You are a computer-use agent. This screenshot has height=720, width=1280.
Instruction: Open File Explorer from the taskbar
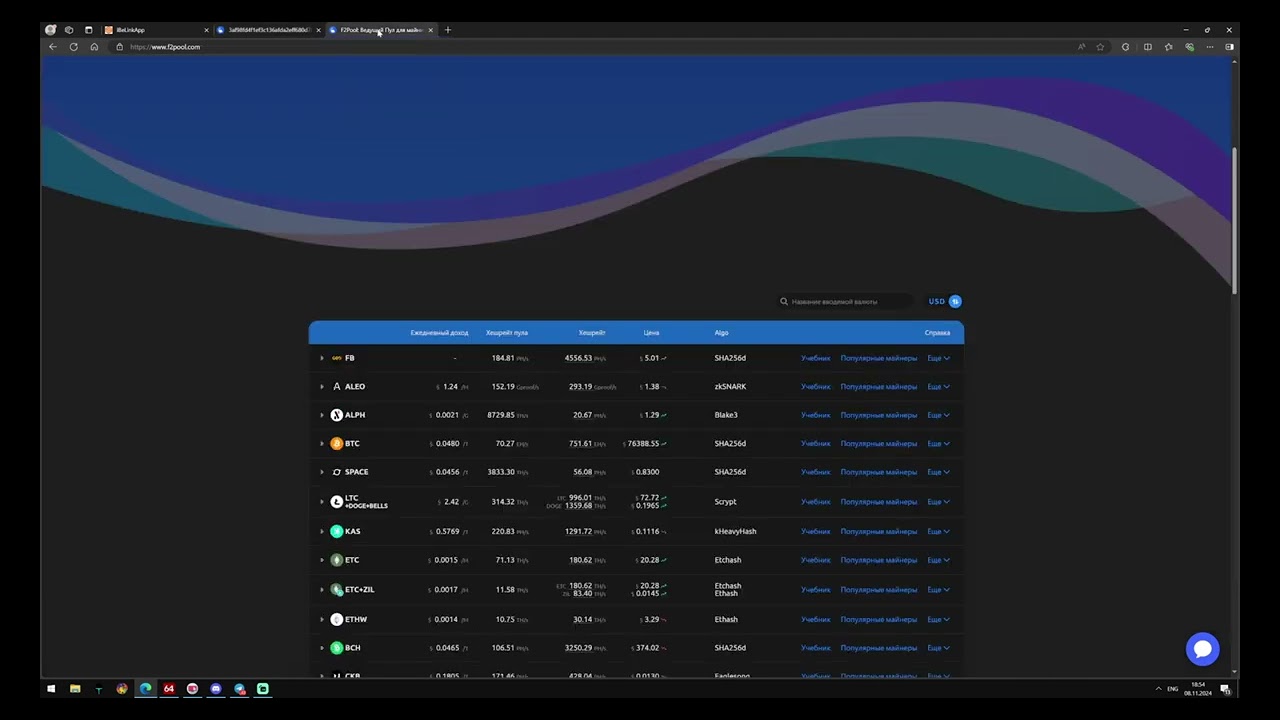point(75,689)
